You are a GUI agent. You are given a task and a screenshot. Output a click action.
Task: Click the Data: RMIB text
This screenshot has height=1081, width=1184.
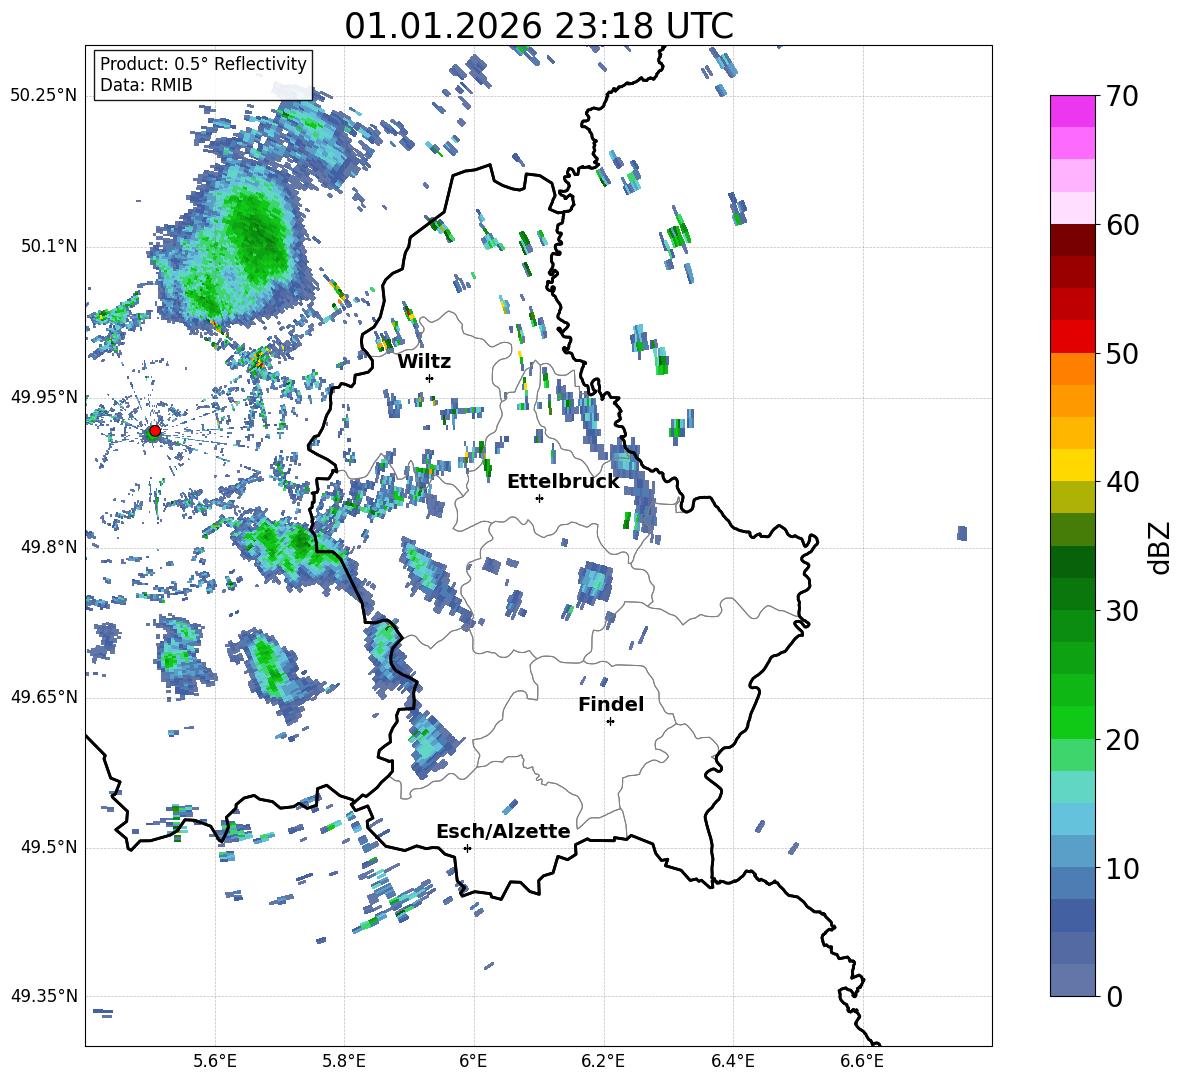146,85
